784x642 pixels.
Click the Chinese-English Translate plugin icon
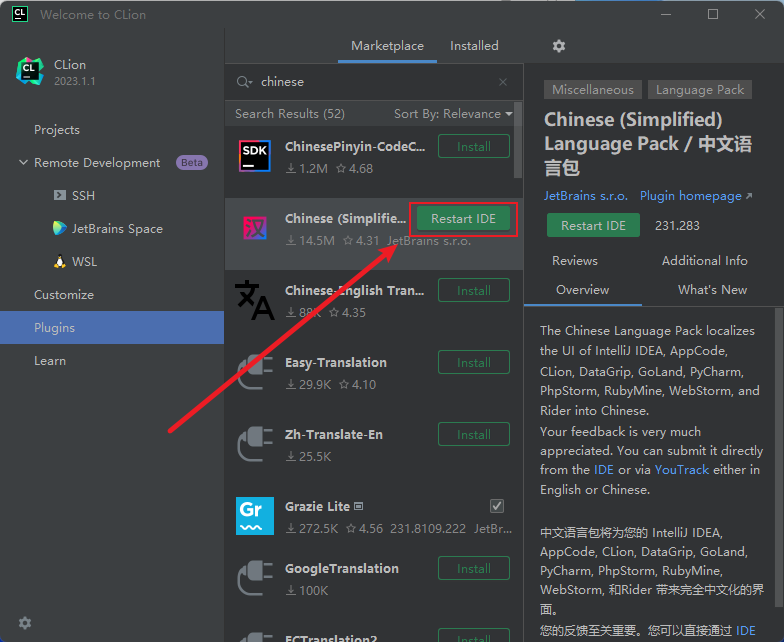pyautogui.click(x=254, y=300)
